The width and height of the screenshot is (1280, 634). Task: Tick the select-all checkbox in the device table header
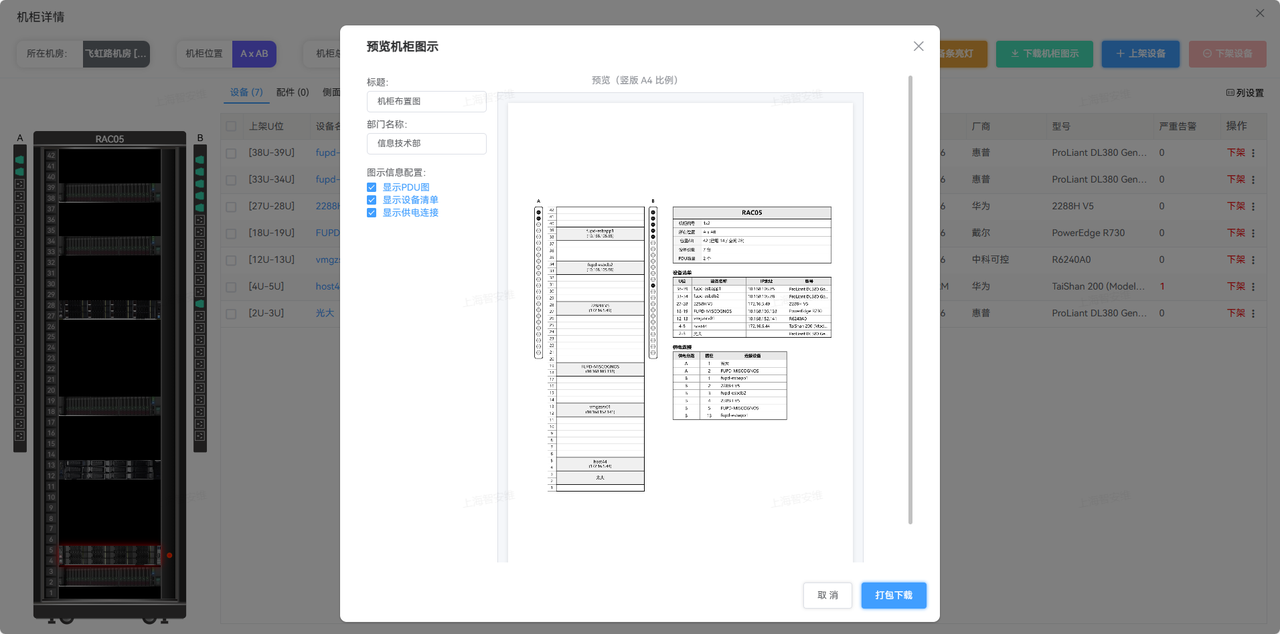[x=231, y=127]
